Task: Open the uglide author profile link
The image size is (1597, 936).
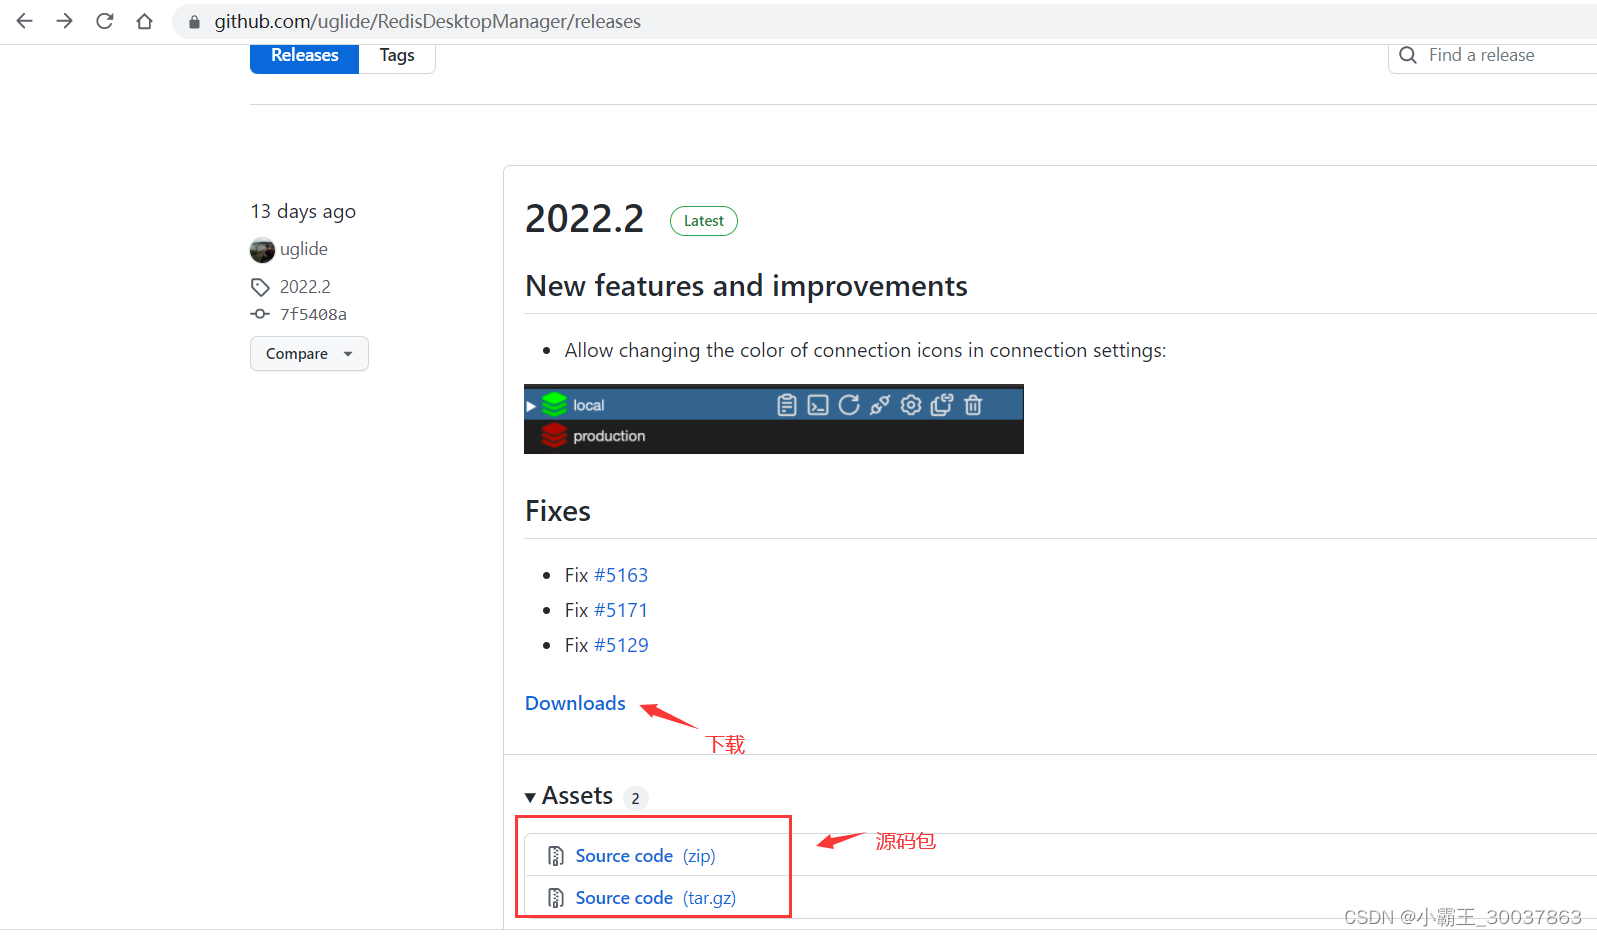Action: (304, 249)
